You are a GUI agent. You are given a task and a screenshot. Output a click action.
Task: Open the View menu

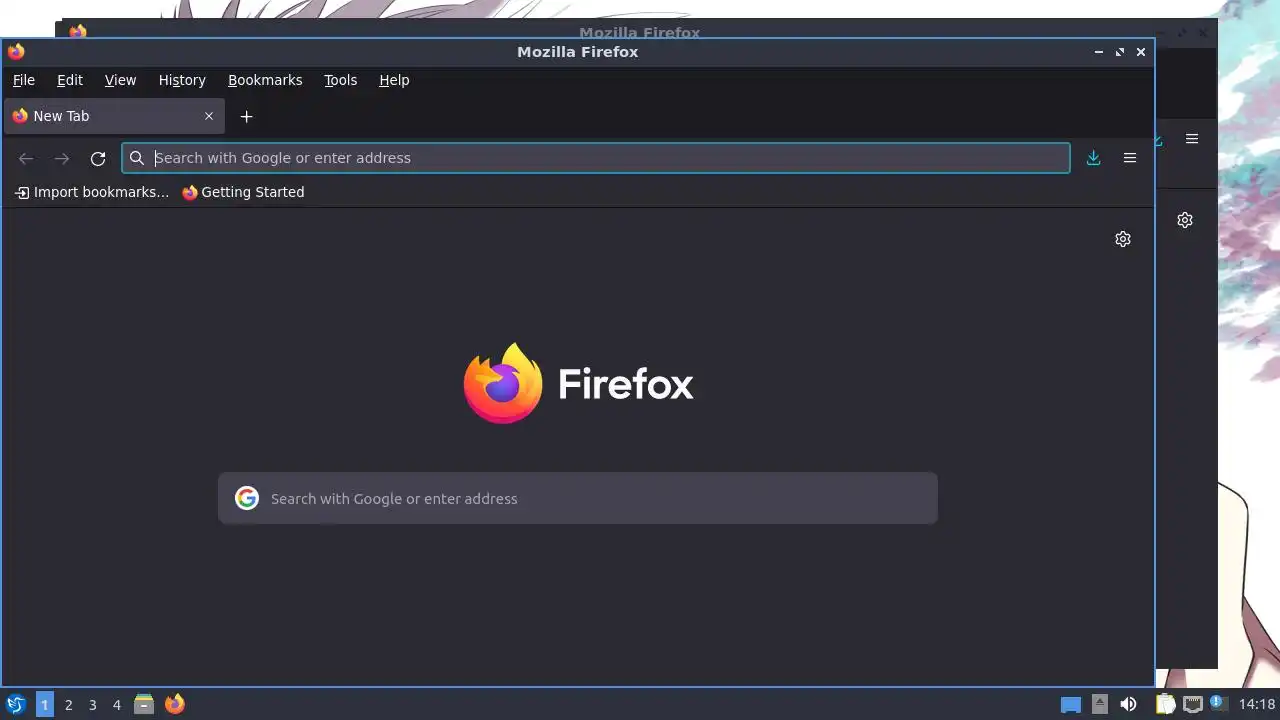(x=120, y=80)
